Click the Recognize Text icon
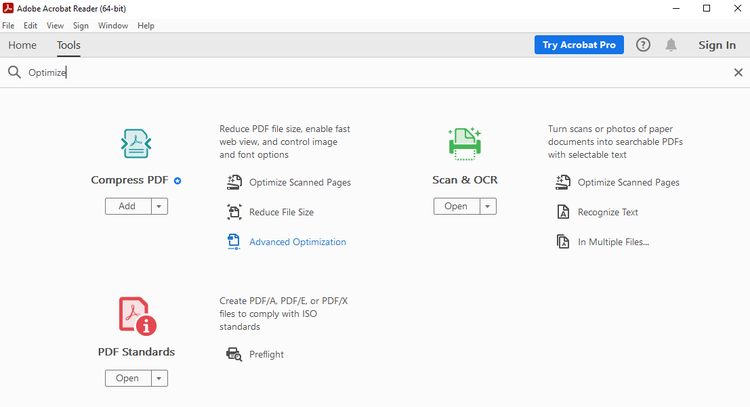The height and width of the screenshot is (407, 750). coord(562,212)
